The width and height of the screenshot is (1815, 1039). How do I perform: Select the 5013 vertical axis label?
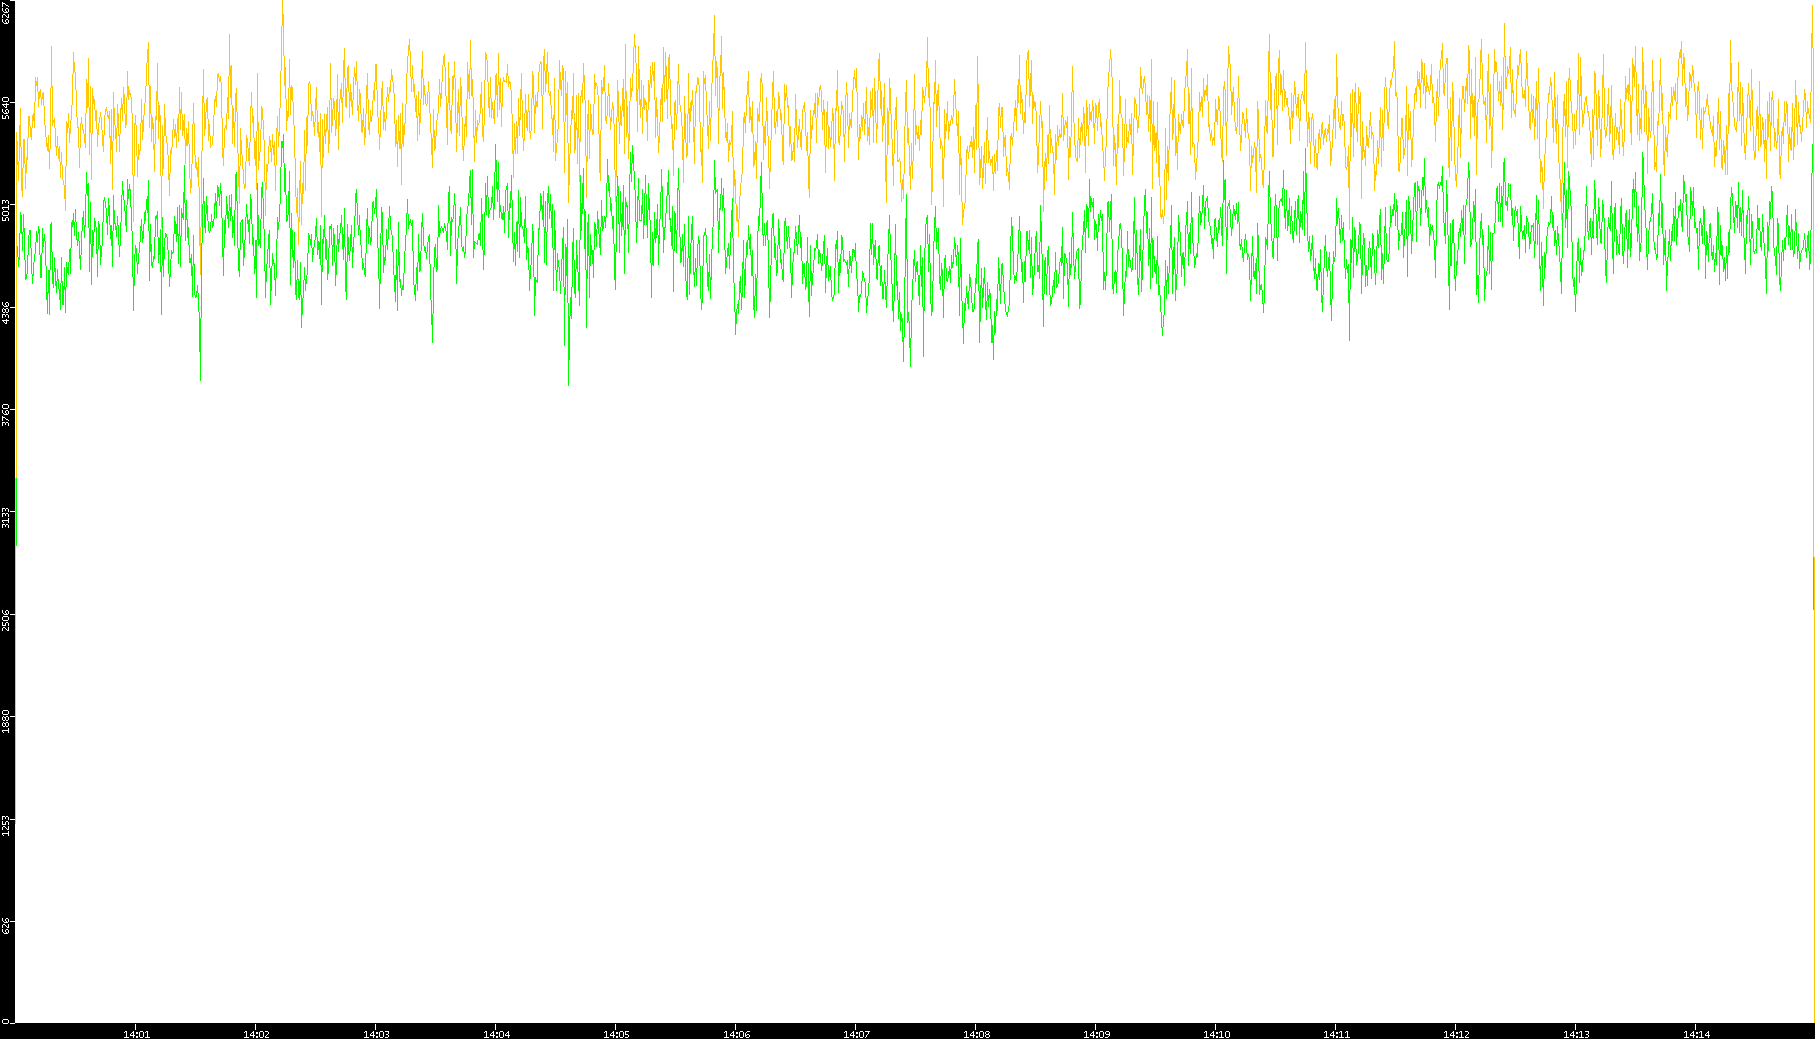pyautogui.click(x=7, y=211)
